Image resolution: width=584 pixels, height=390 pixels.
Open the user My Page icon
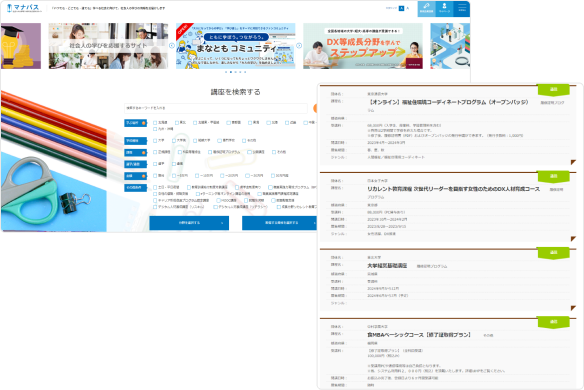444,8
